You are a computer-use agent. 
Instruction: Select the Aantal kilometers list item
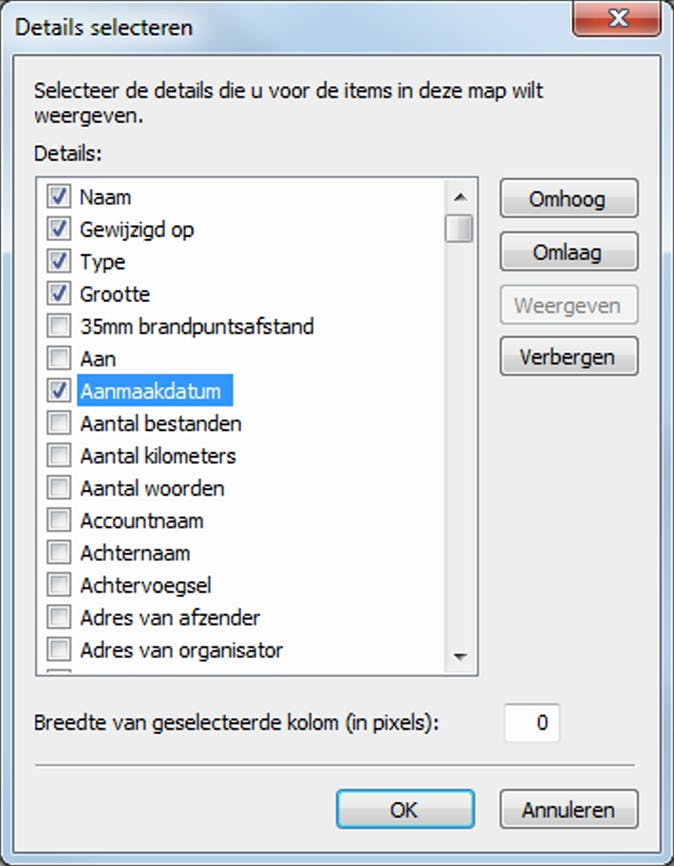(x=158, y=456)
